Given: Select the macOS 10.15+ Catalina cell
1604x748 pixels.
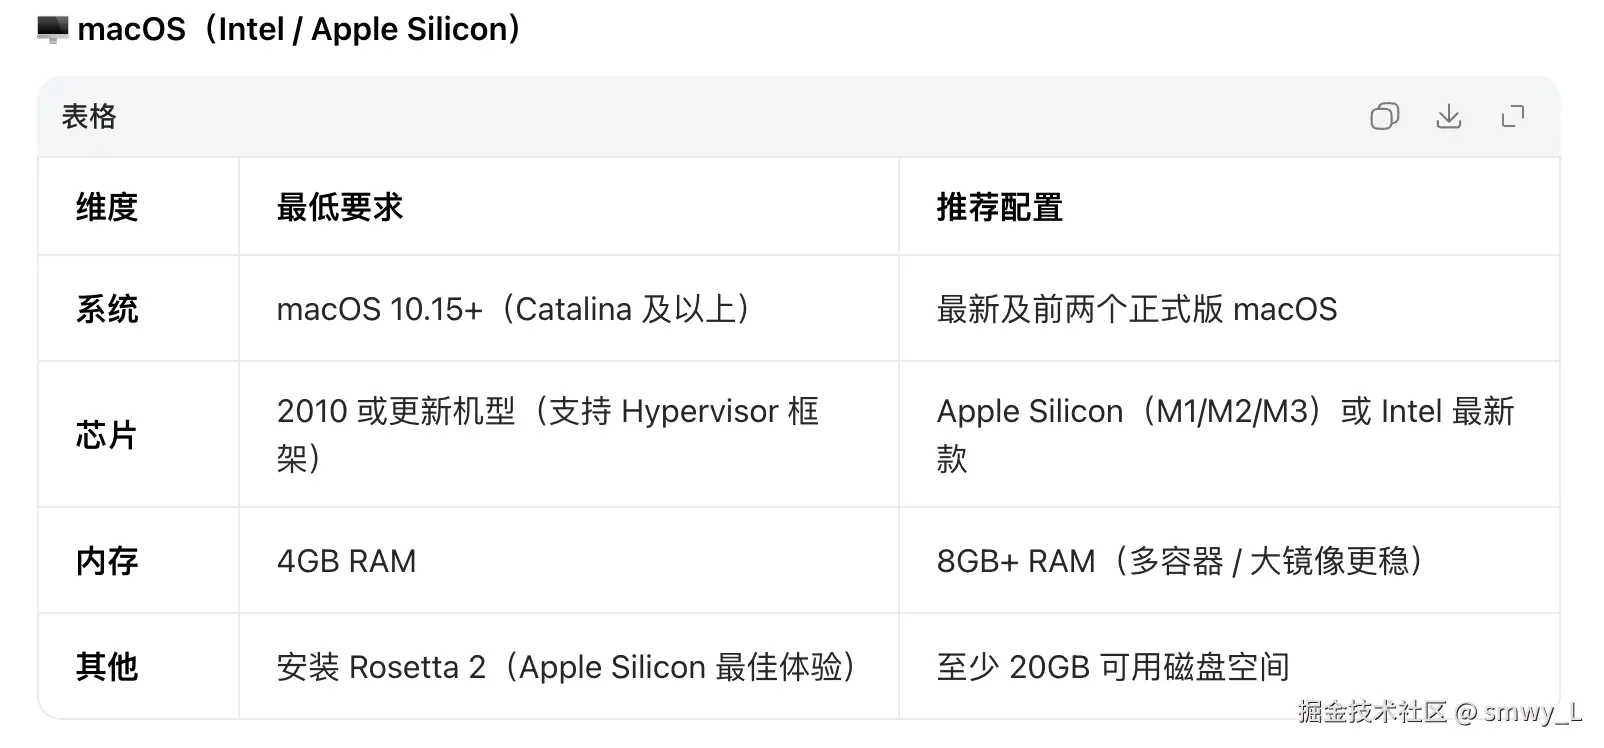Looking at the screenshot, I should pyautogui.click(x=514, y=309).
